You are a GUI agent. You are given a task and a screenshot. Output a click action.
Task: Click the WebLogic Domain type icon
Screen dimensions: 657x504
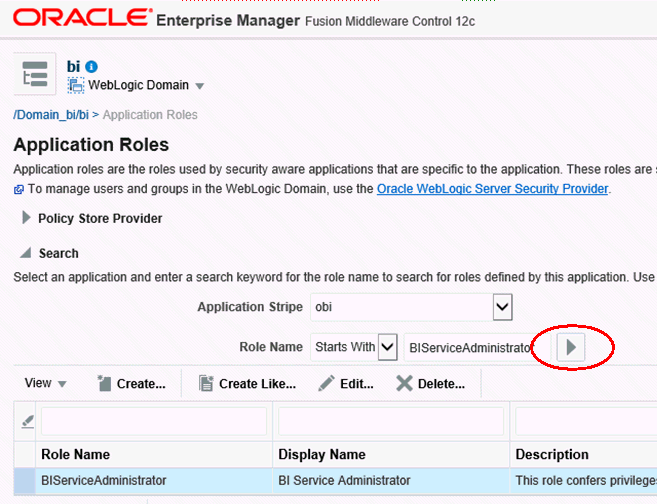point(76,85)
